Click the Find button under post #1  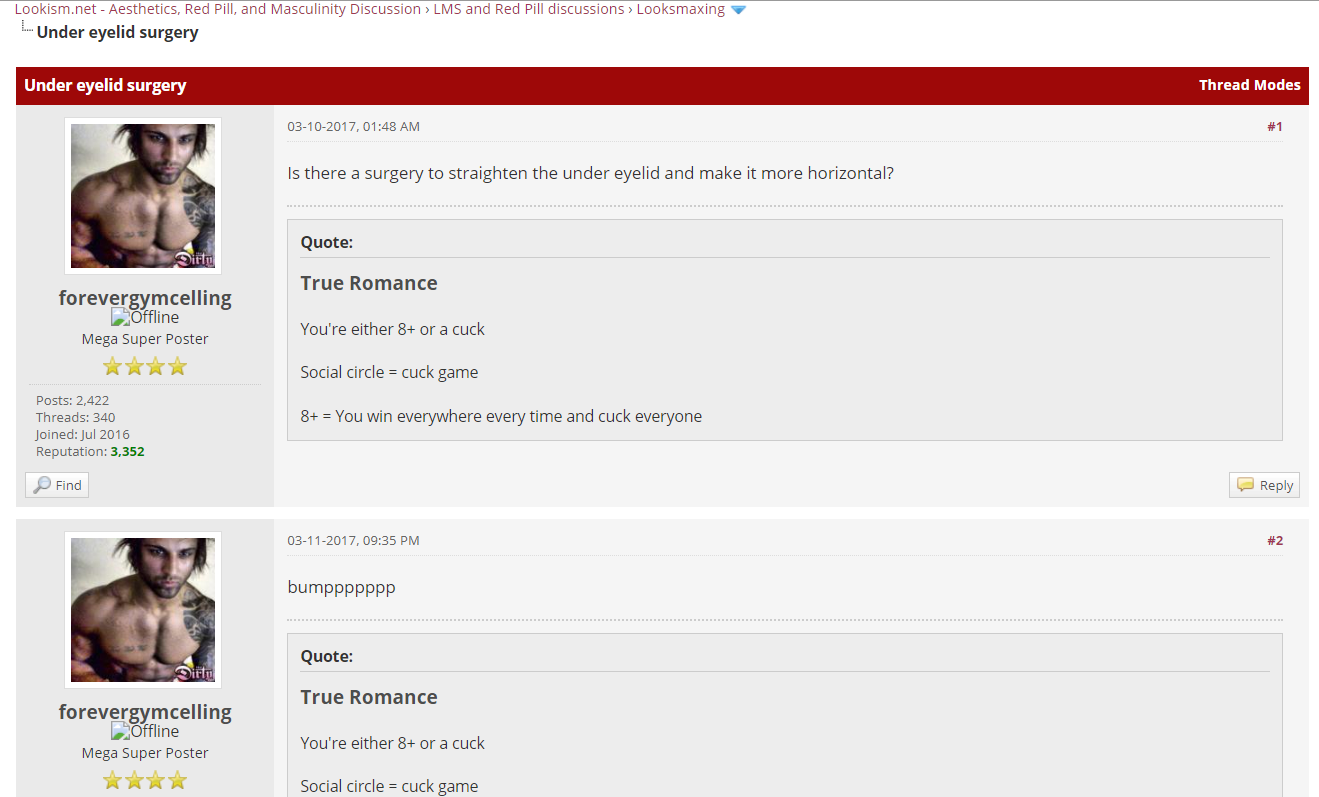click(57, 485)
